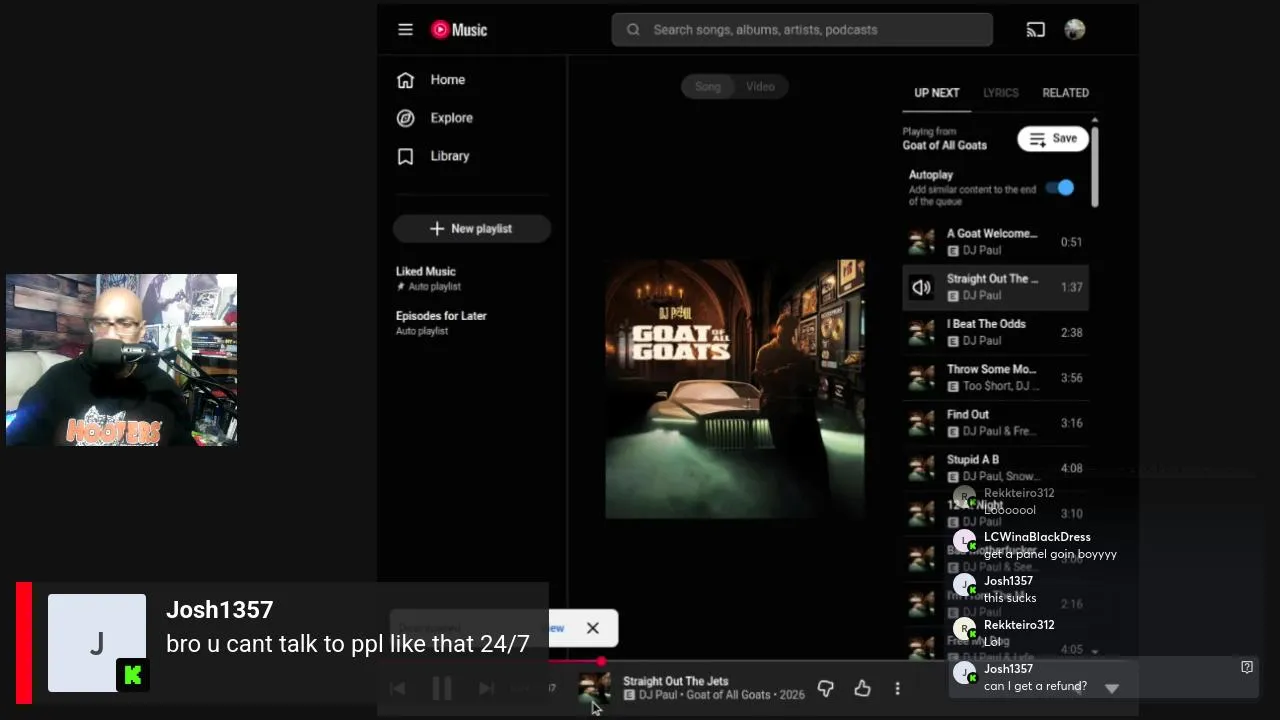
Task: Click the Goat of All Goats queue source
Action: (x=945, y=145)
